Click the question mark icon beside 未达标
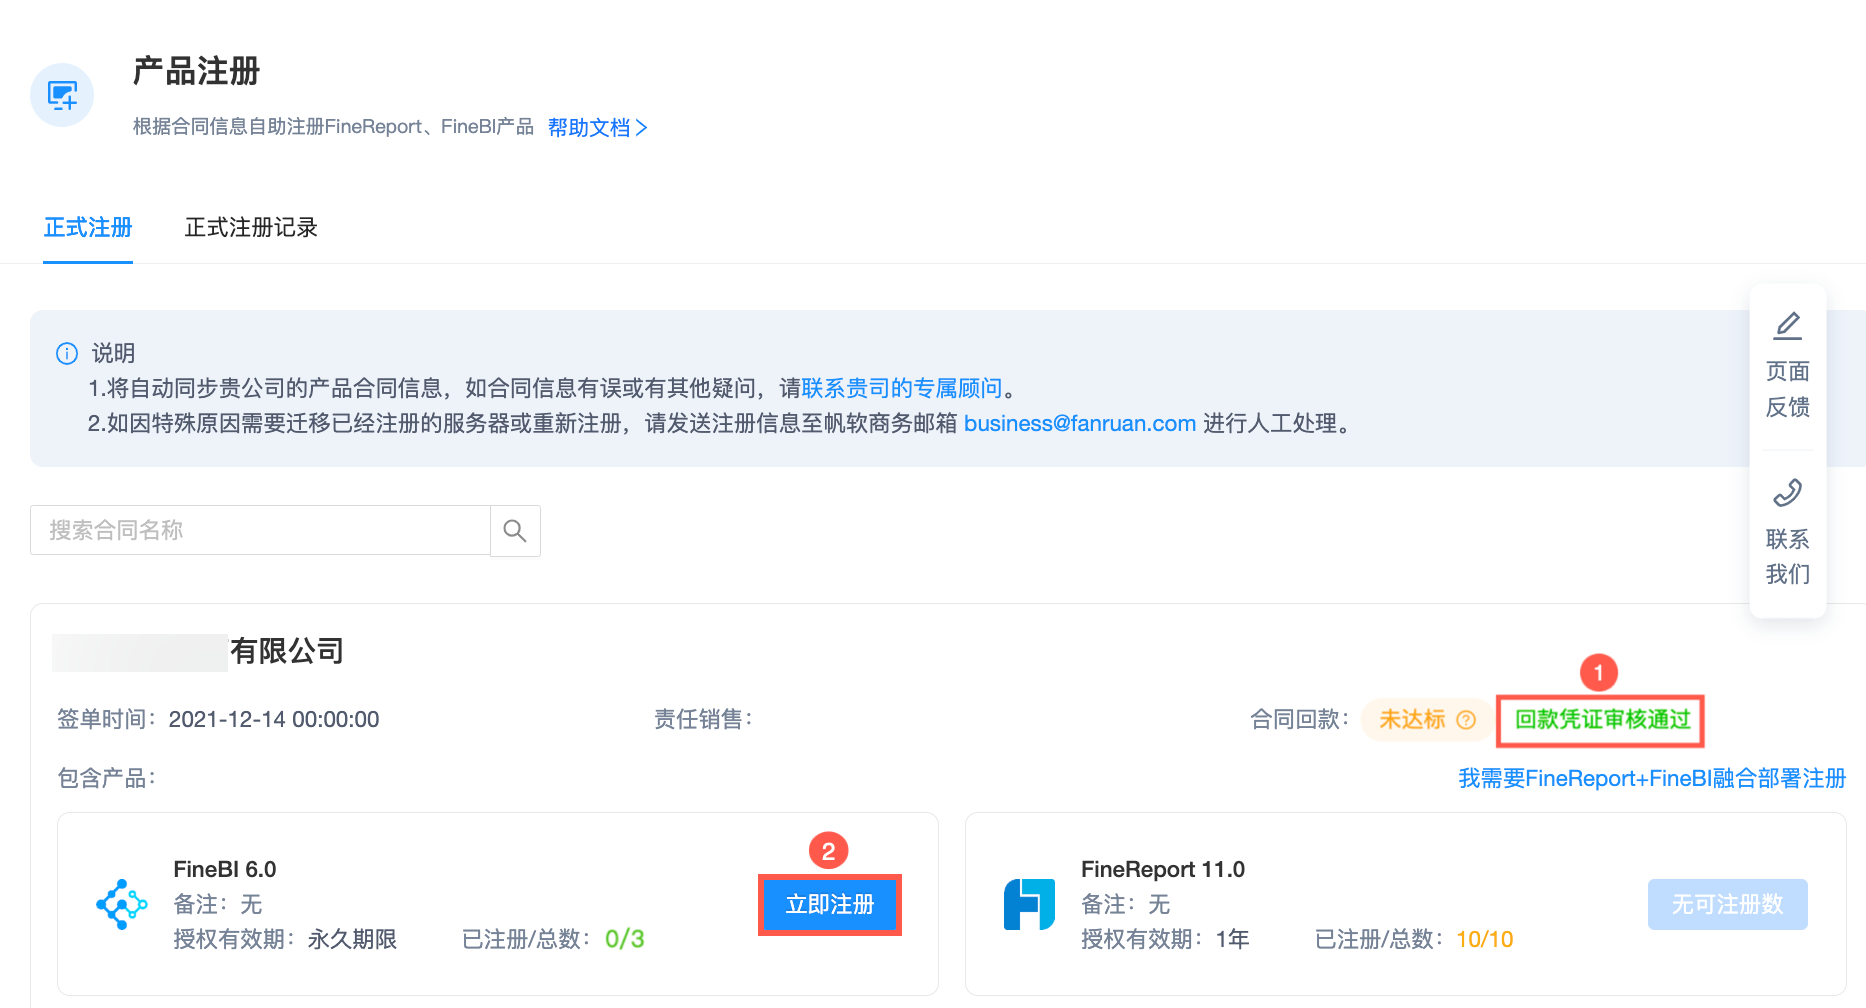Image resolution: width=1866 pixels, height=1008 pixels. point(1466,720)
